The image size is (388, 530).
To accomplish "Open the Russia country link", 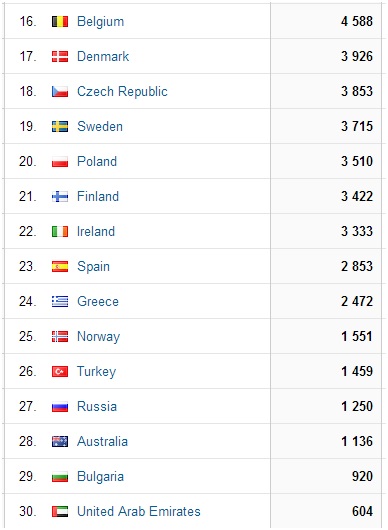I will tap(97, 406).
